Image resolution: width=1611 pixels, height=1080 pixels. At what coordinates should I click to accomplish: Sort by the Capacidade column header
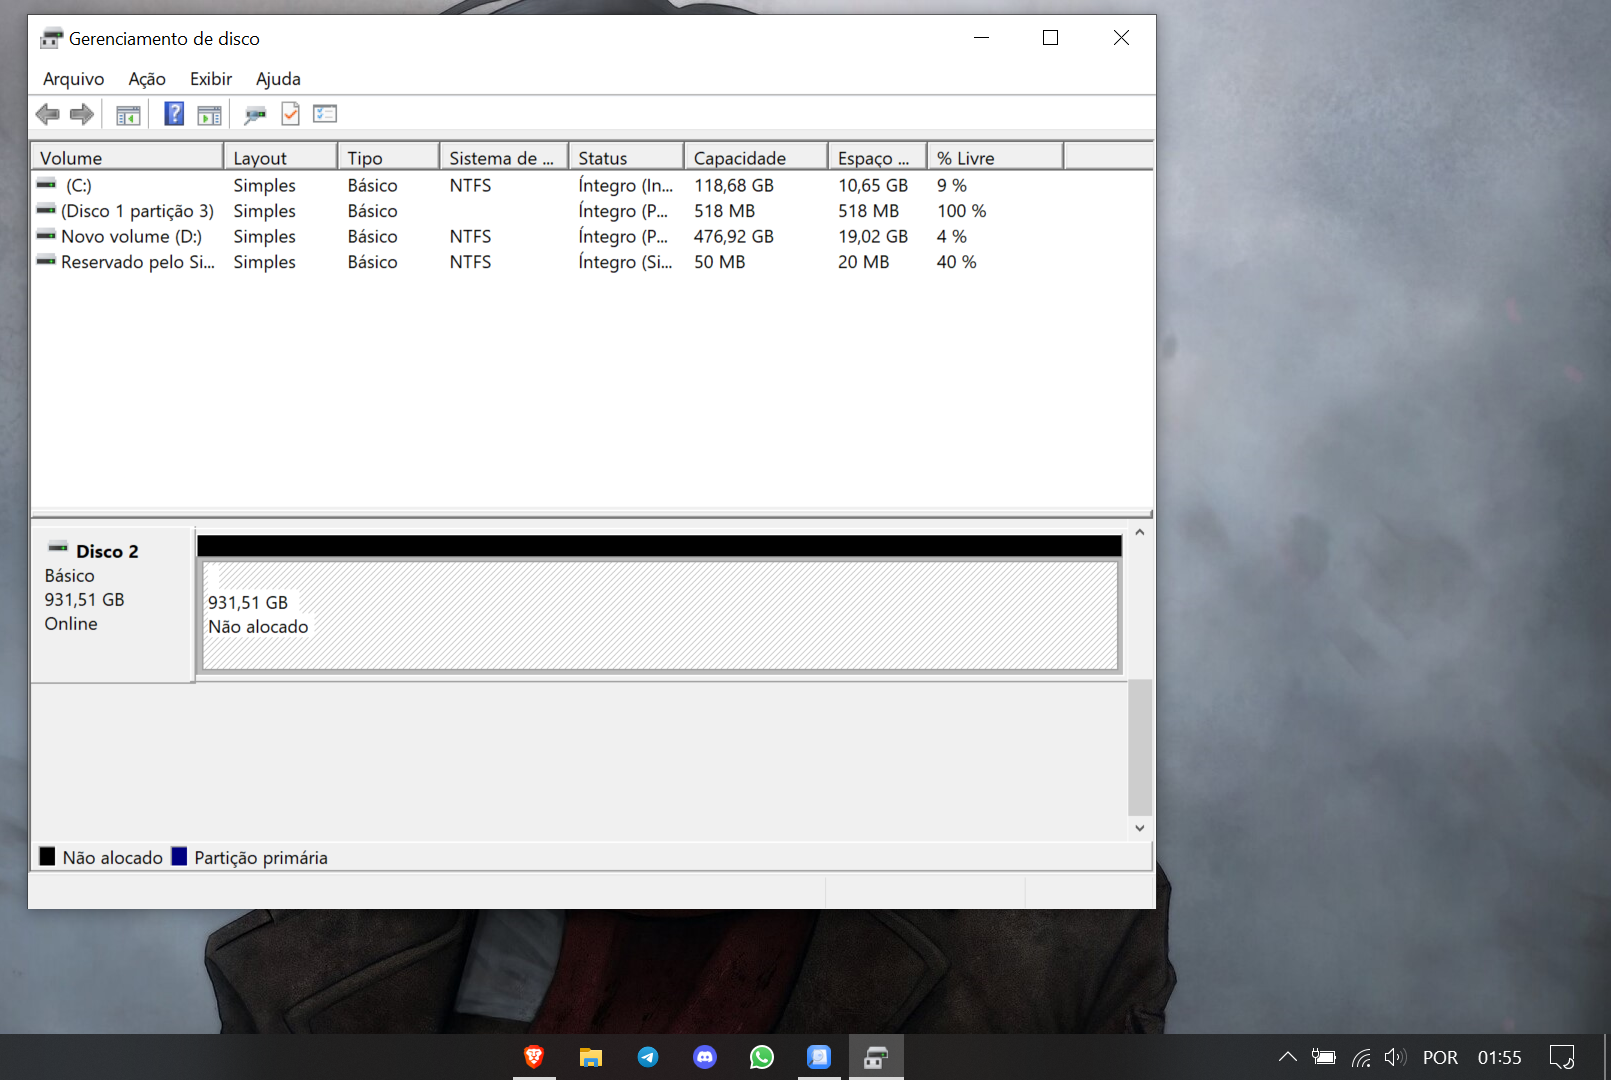tap(756, 158)
